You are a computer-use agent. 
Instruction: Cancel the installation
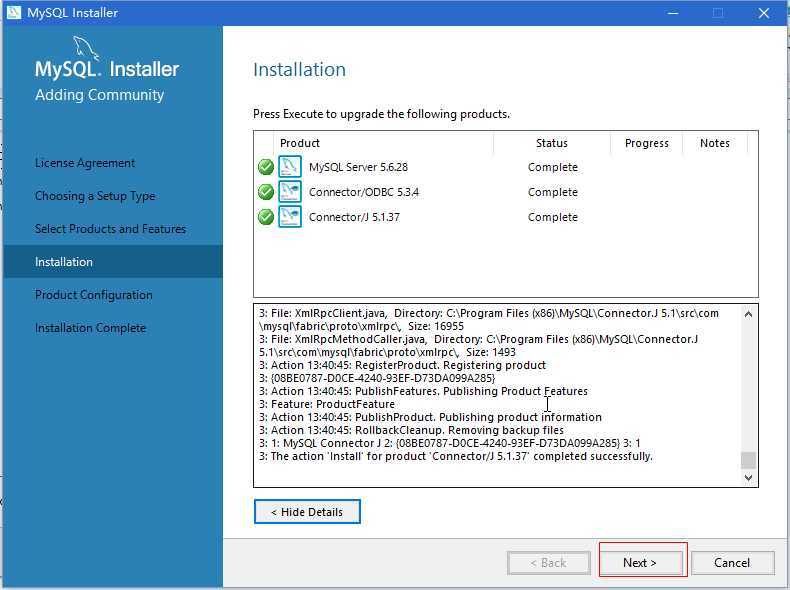click(732, 562)
